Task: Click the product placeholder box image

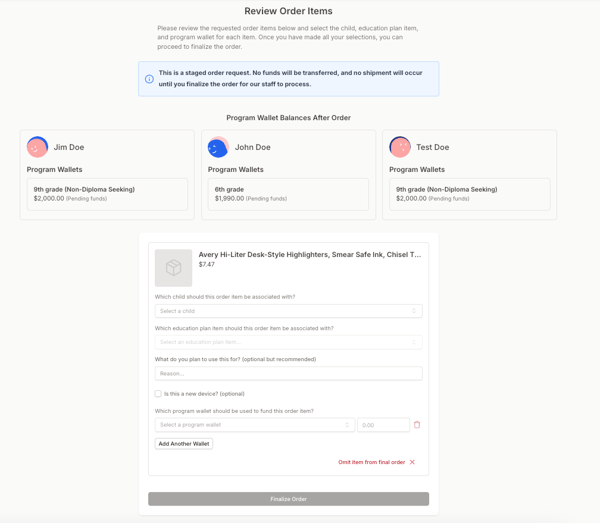Action: coord(173,268)
